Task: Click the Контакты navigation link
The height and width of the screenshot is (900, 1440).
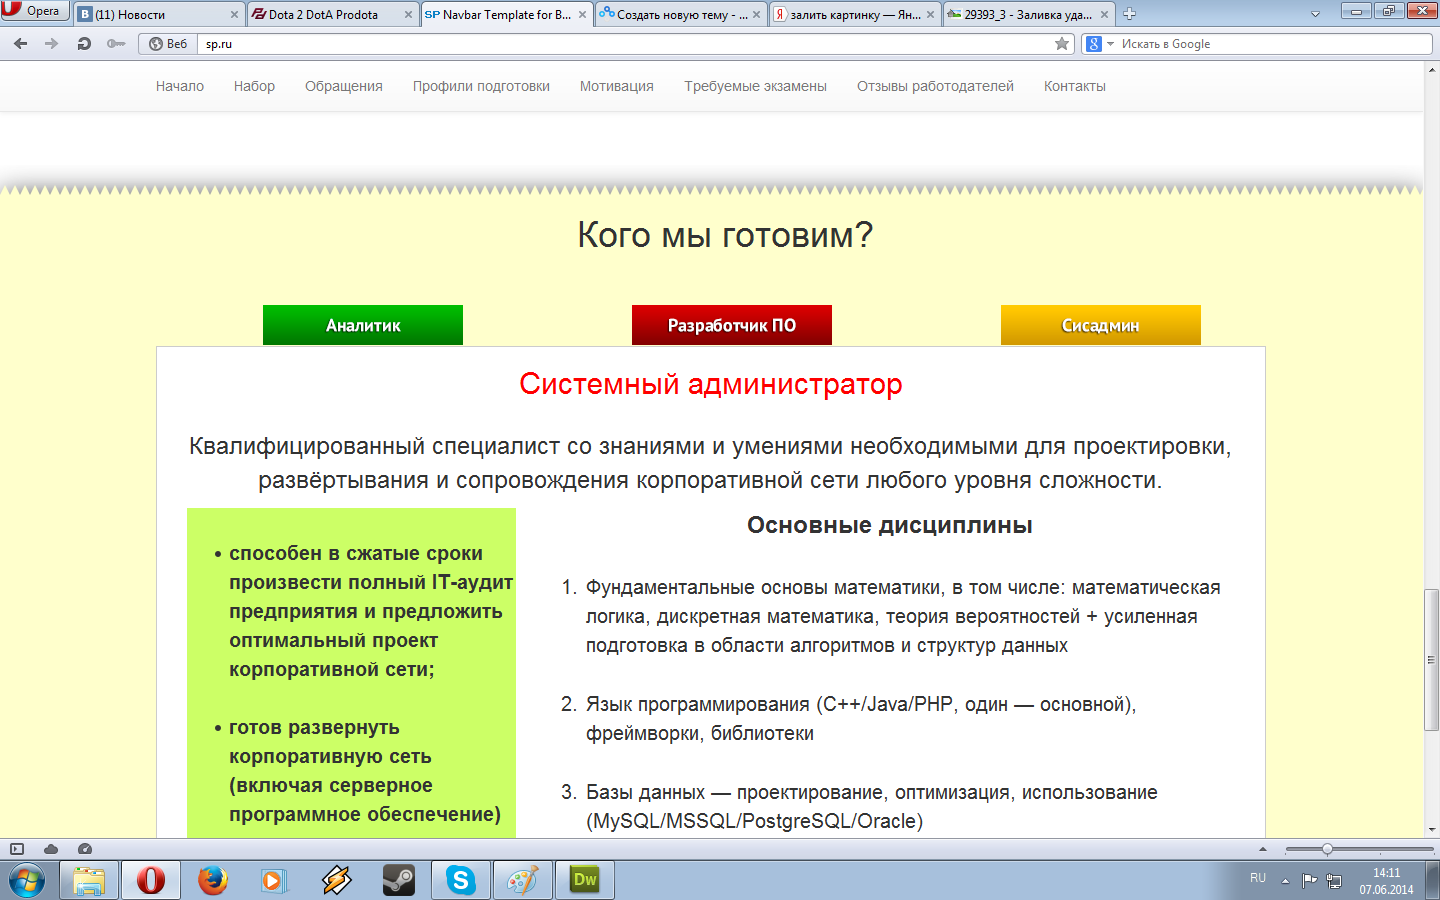Action: click(x=1075, y=86)
